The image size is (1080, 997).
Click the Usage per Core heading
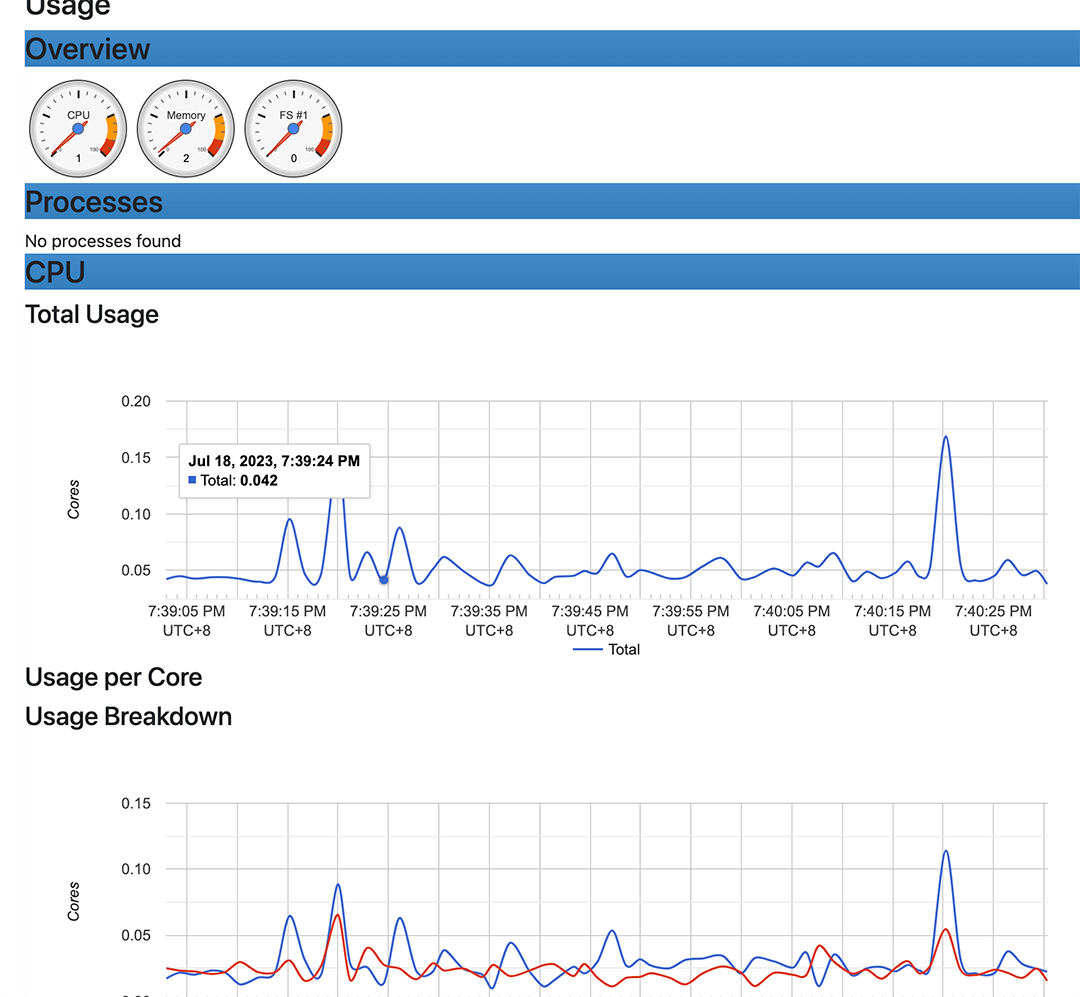(113, 677)
